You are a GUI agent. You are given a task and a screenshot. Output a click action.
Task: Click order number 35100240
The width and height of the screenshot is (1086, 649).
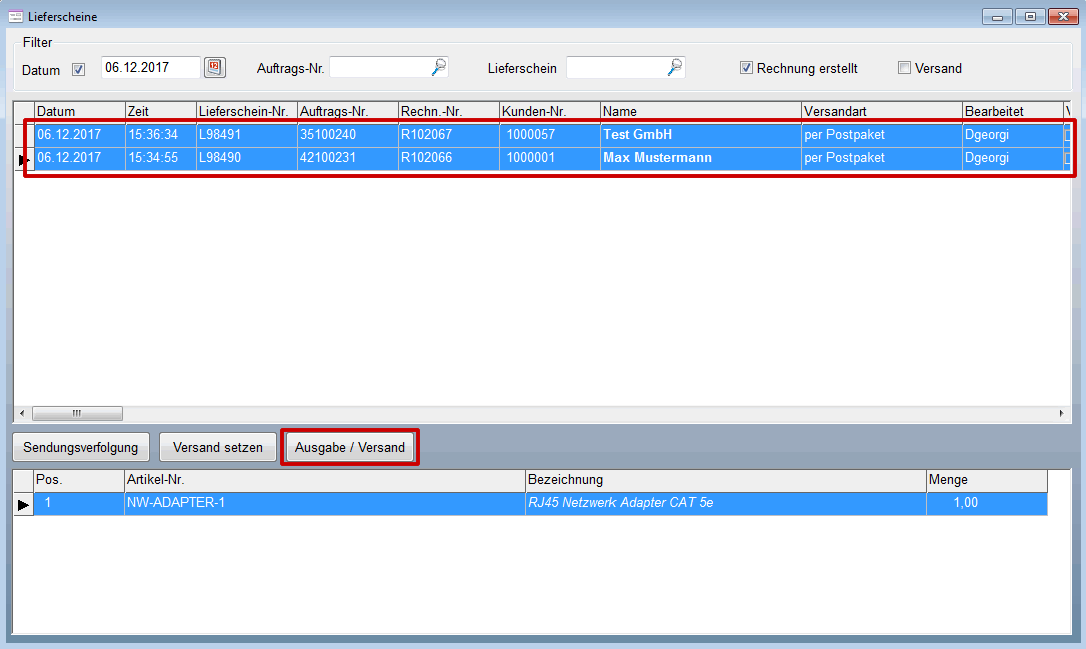pyautogui.click(x=348, y=134)
